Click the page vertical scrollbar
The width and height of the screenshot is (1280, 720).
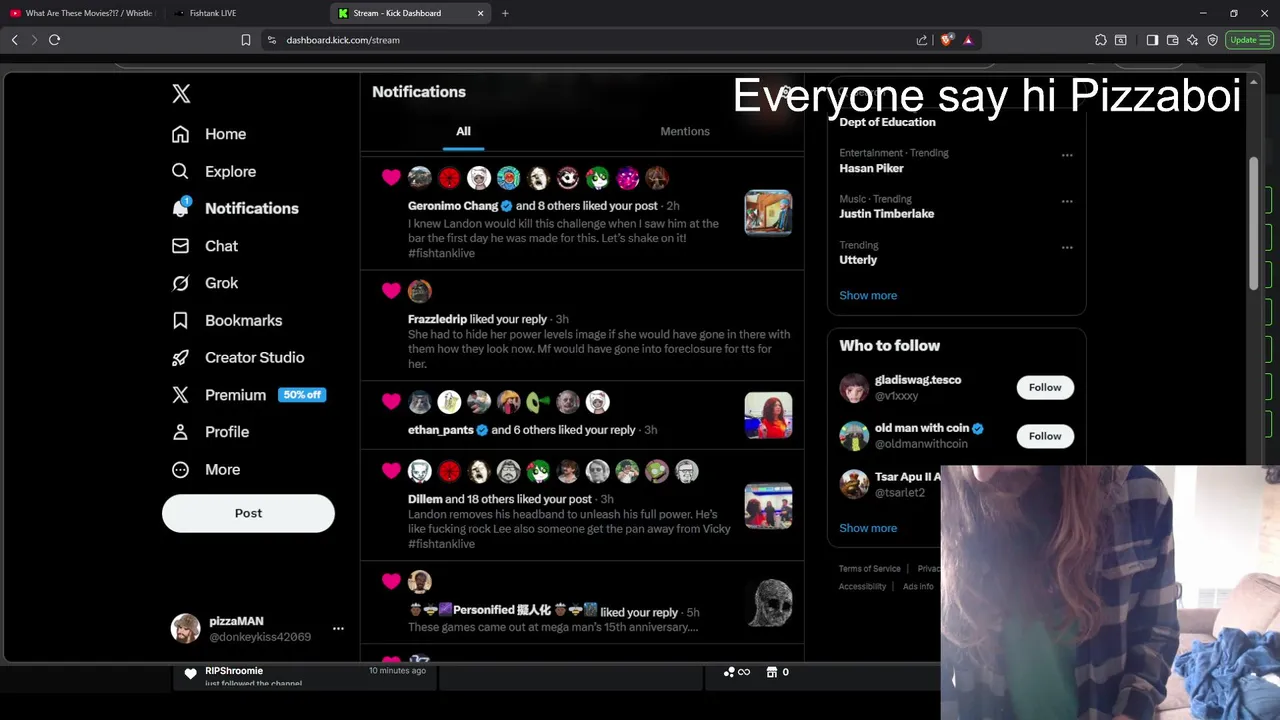[1254, 222]
